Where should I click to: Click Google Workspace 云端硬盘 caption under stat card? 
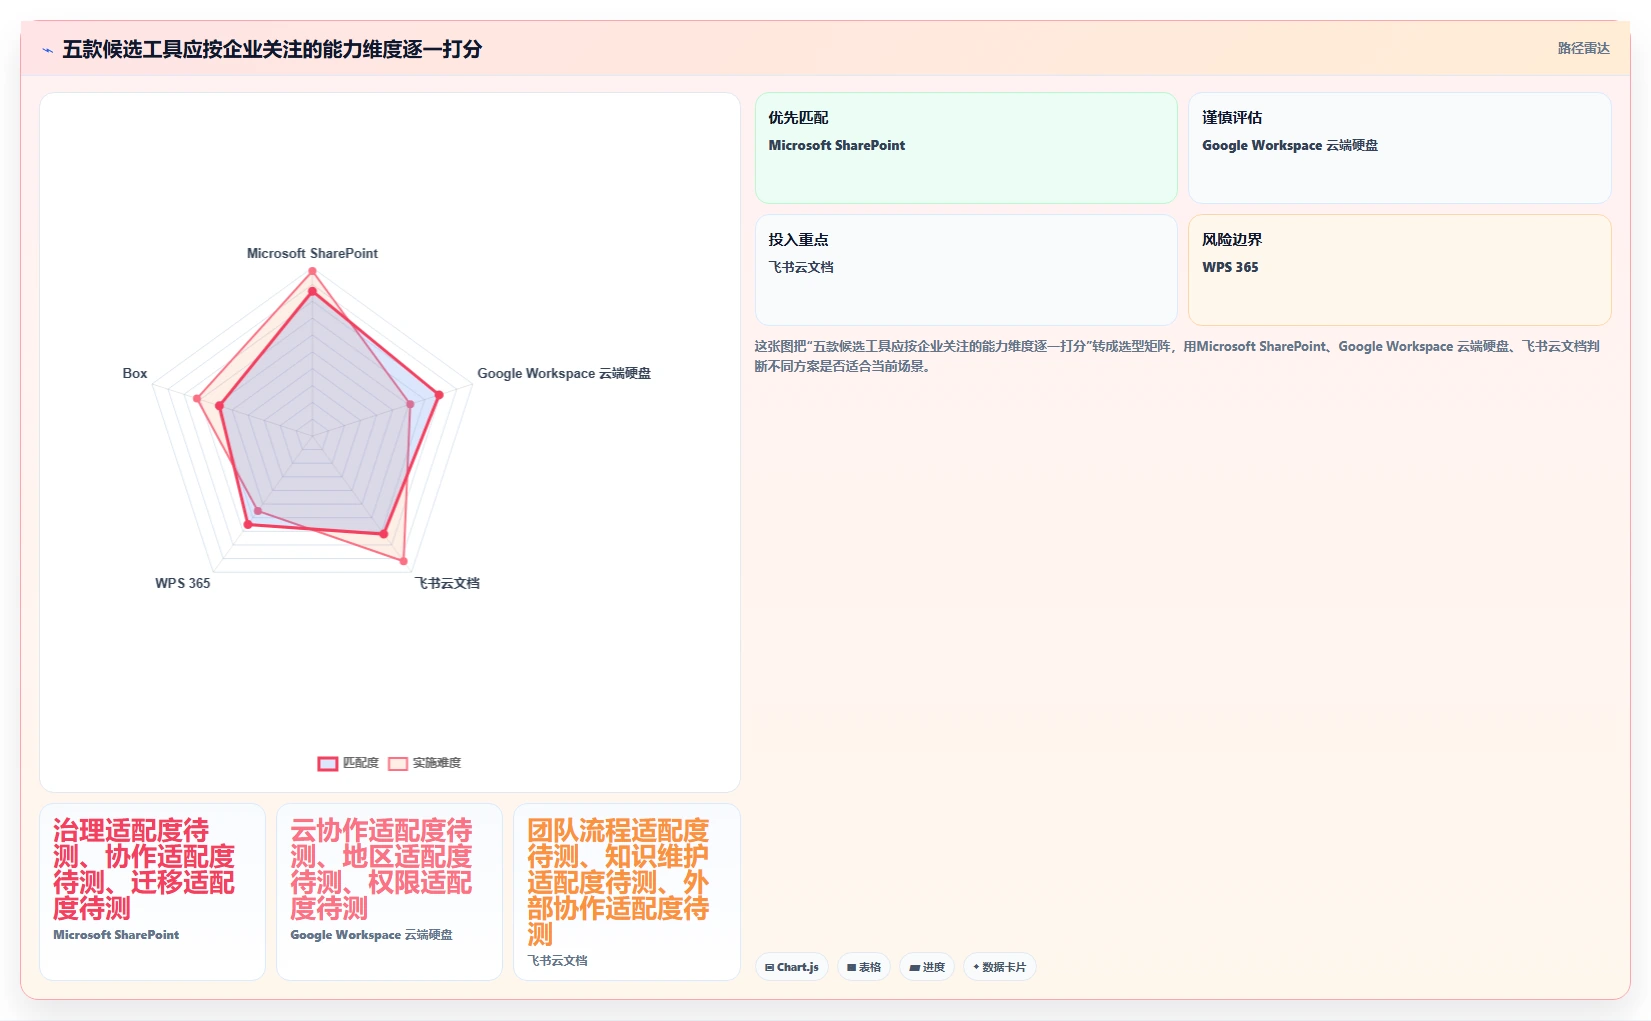(371, 935)
